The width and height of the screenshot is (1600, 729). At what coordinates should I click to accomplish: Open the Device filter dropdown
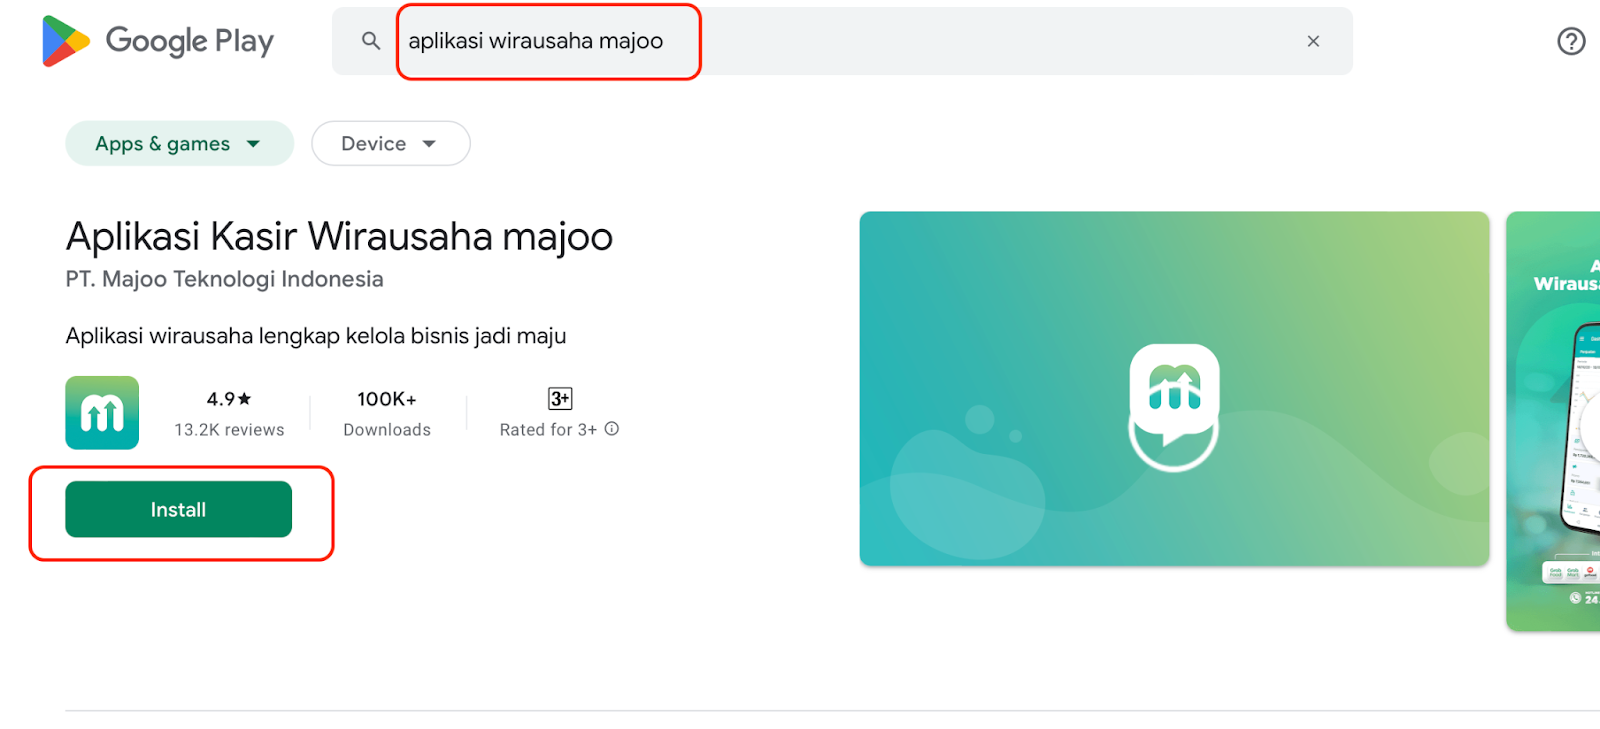[390, 144]
